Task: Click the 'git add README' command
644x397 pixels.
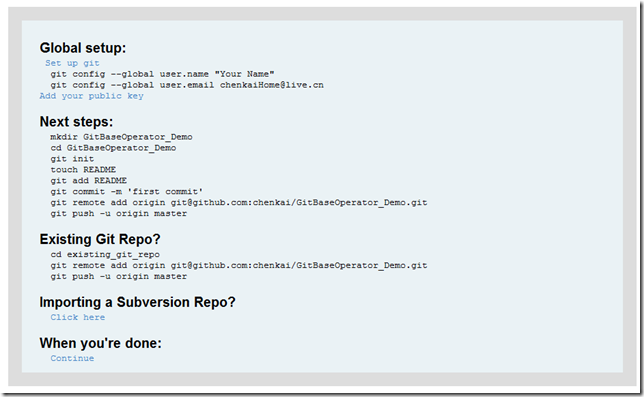Action: point(89,181)
